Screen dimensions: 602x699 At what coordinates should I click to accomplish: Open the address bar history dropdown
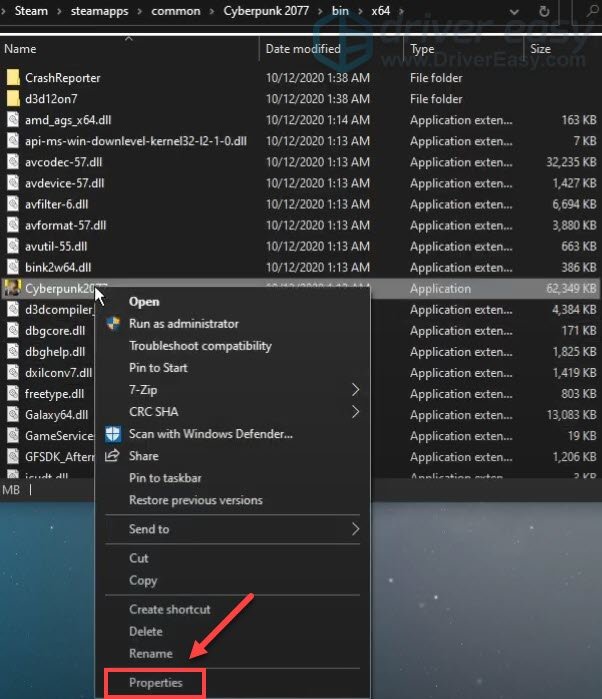click(x=514, y=12)
